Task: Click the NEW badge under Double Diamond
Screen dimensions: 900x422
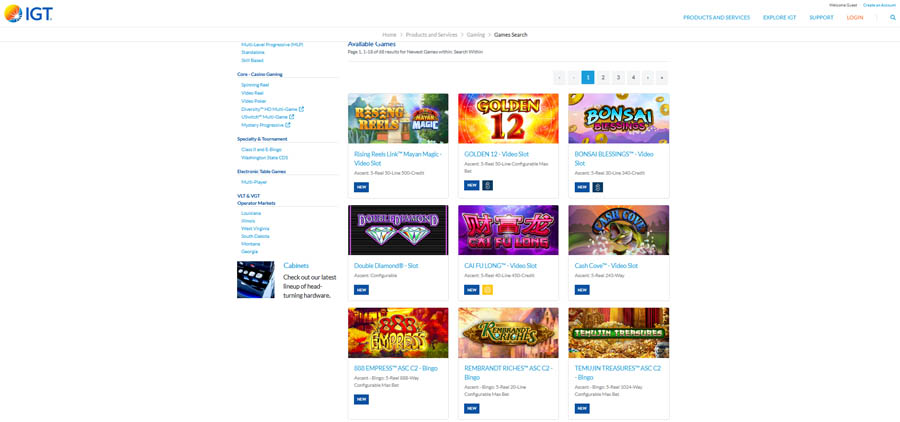Action: coord(361,290)
